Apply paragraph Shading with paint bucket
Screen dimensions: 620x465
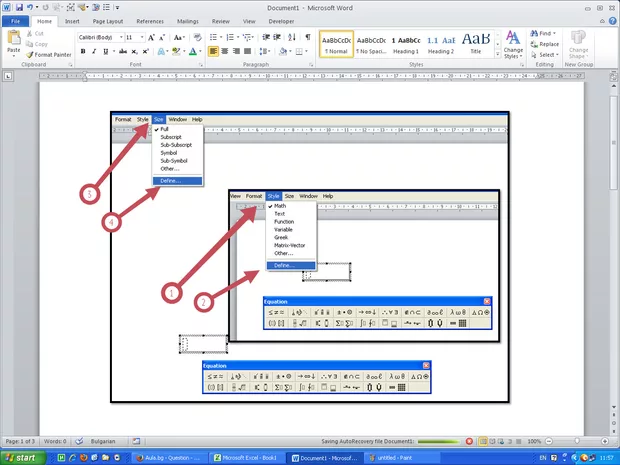283,51
